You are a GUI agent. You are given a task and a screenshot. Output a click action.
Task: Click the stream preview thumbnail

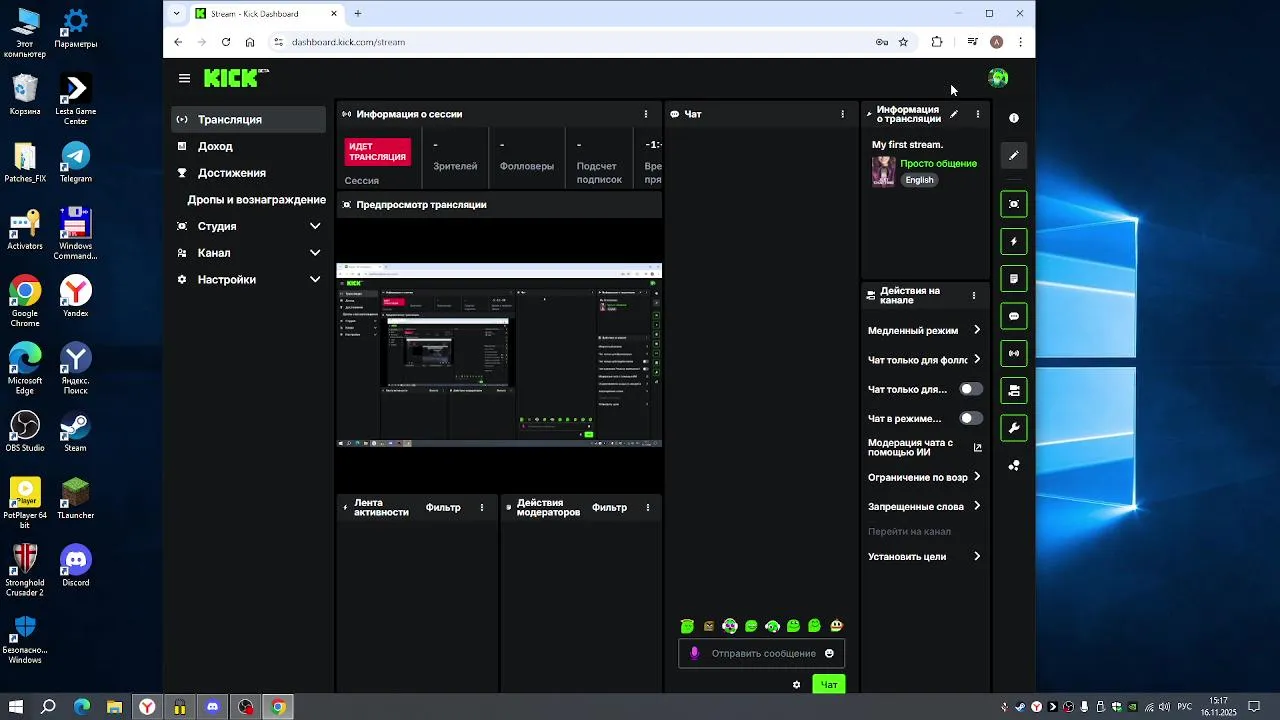499,355
